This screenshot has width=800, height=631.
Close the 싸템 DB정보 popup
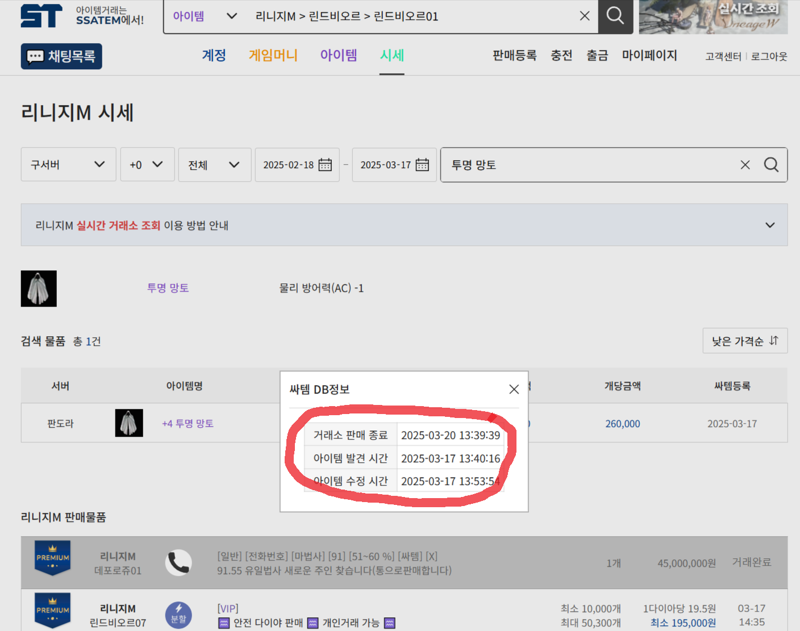514,390
